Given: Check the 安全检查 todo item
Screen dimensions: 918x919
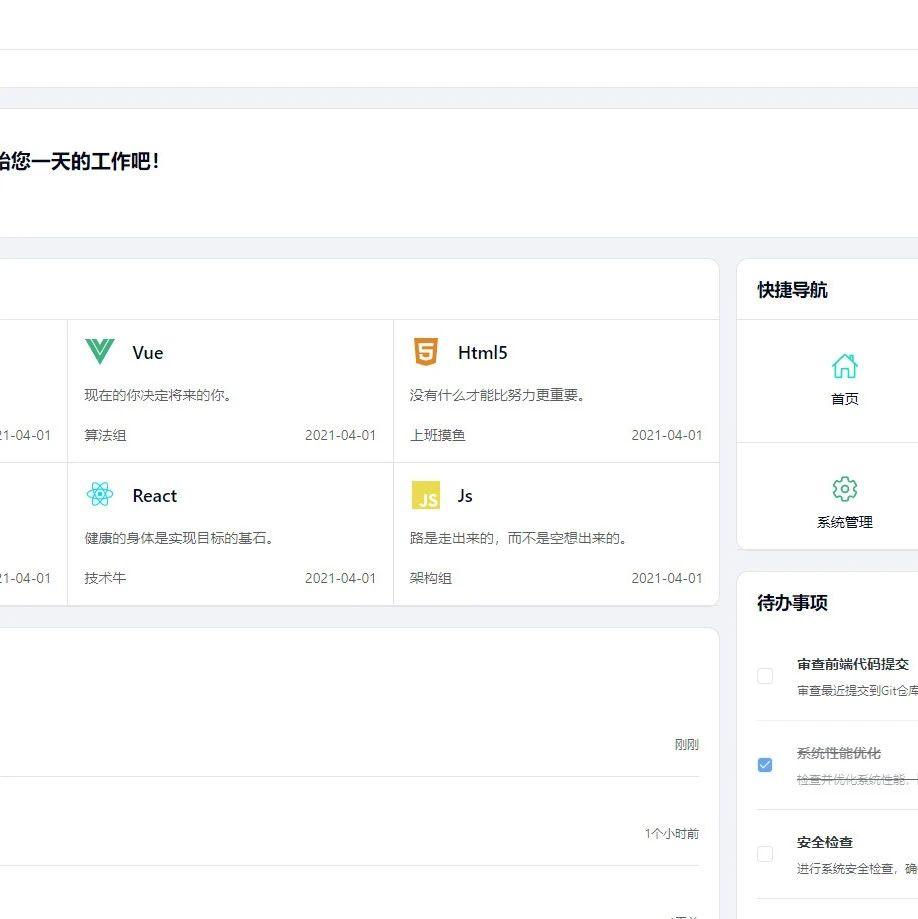Looking at the screenshot, I should click(765, 854).
